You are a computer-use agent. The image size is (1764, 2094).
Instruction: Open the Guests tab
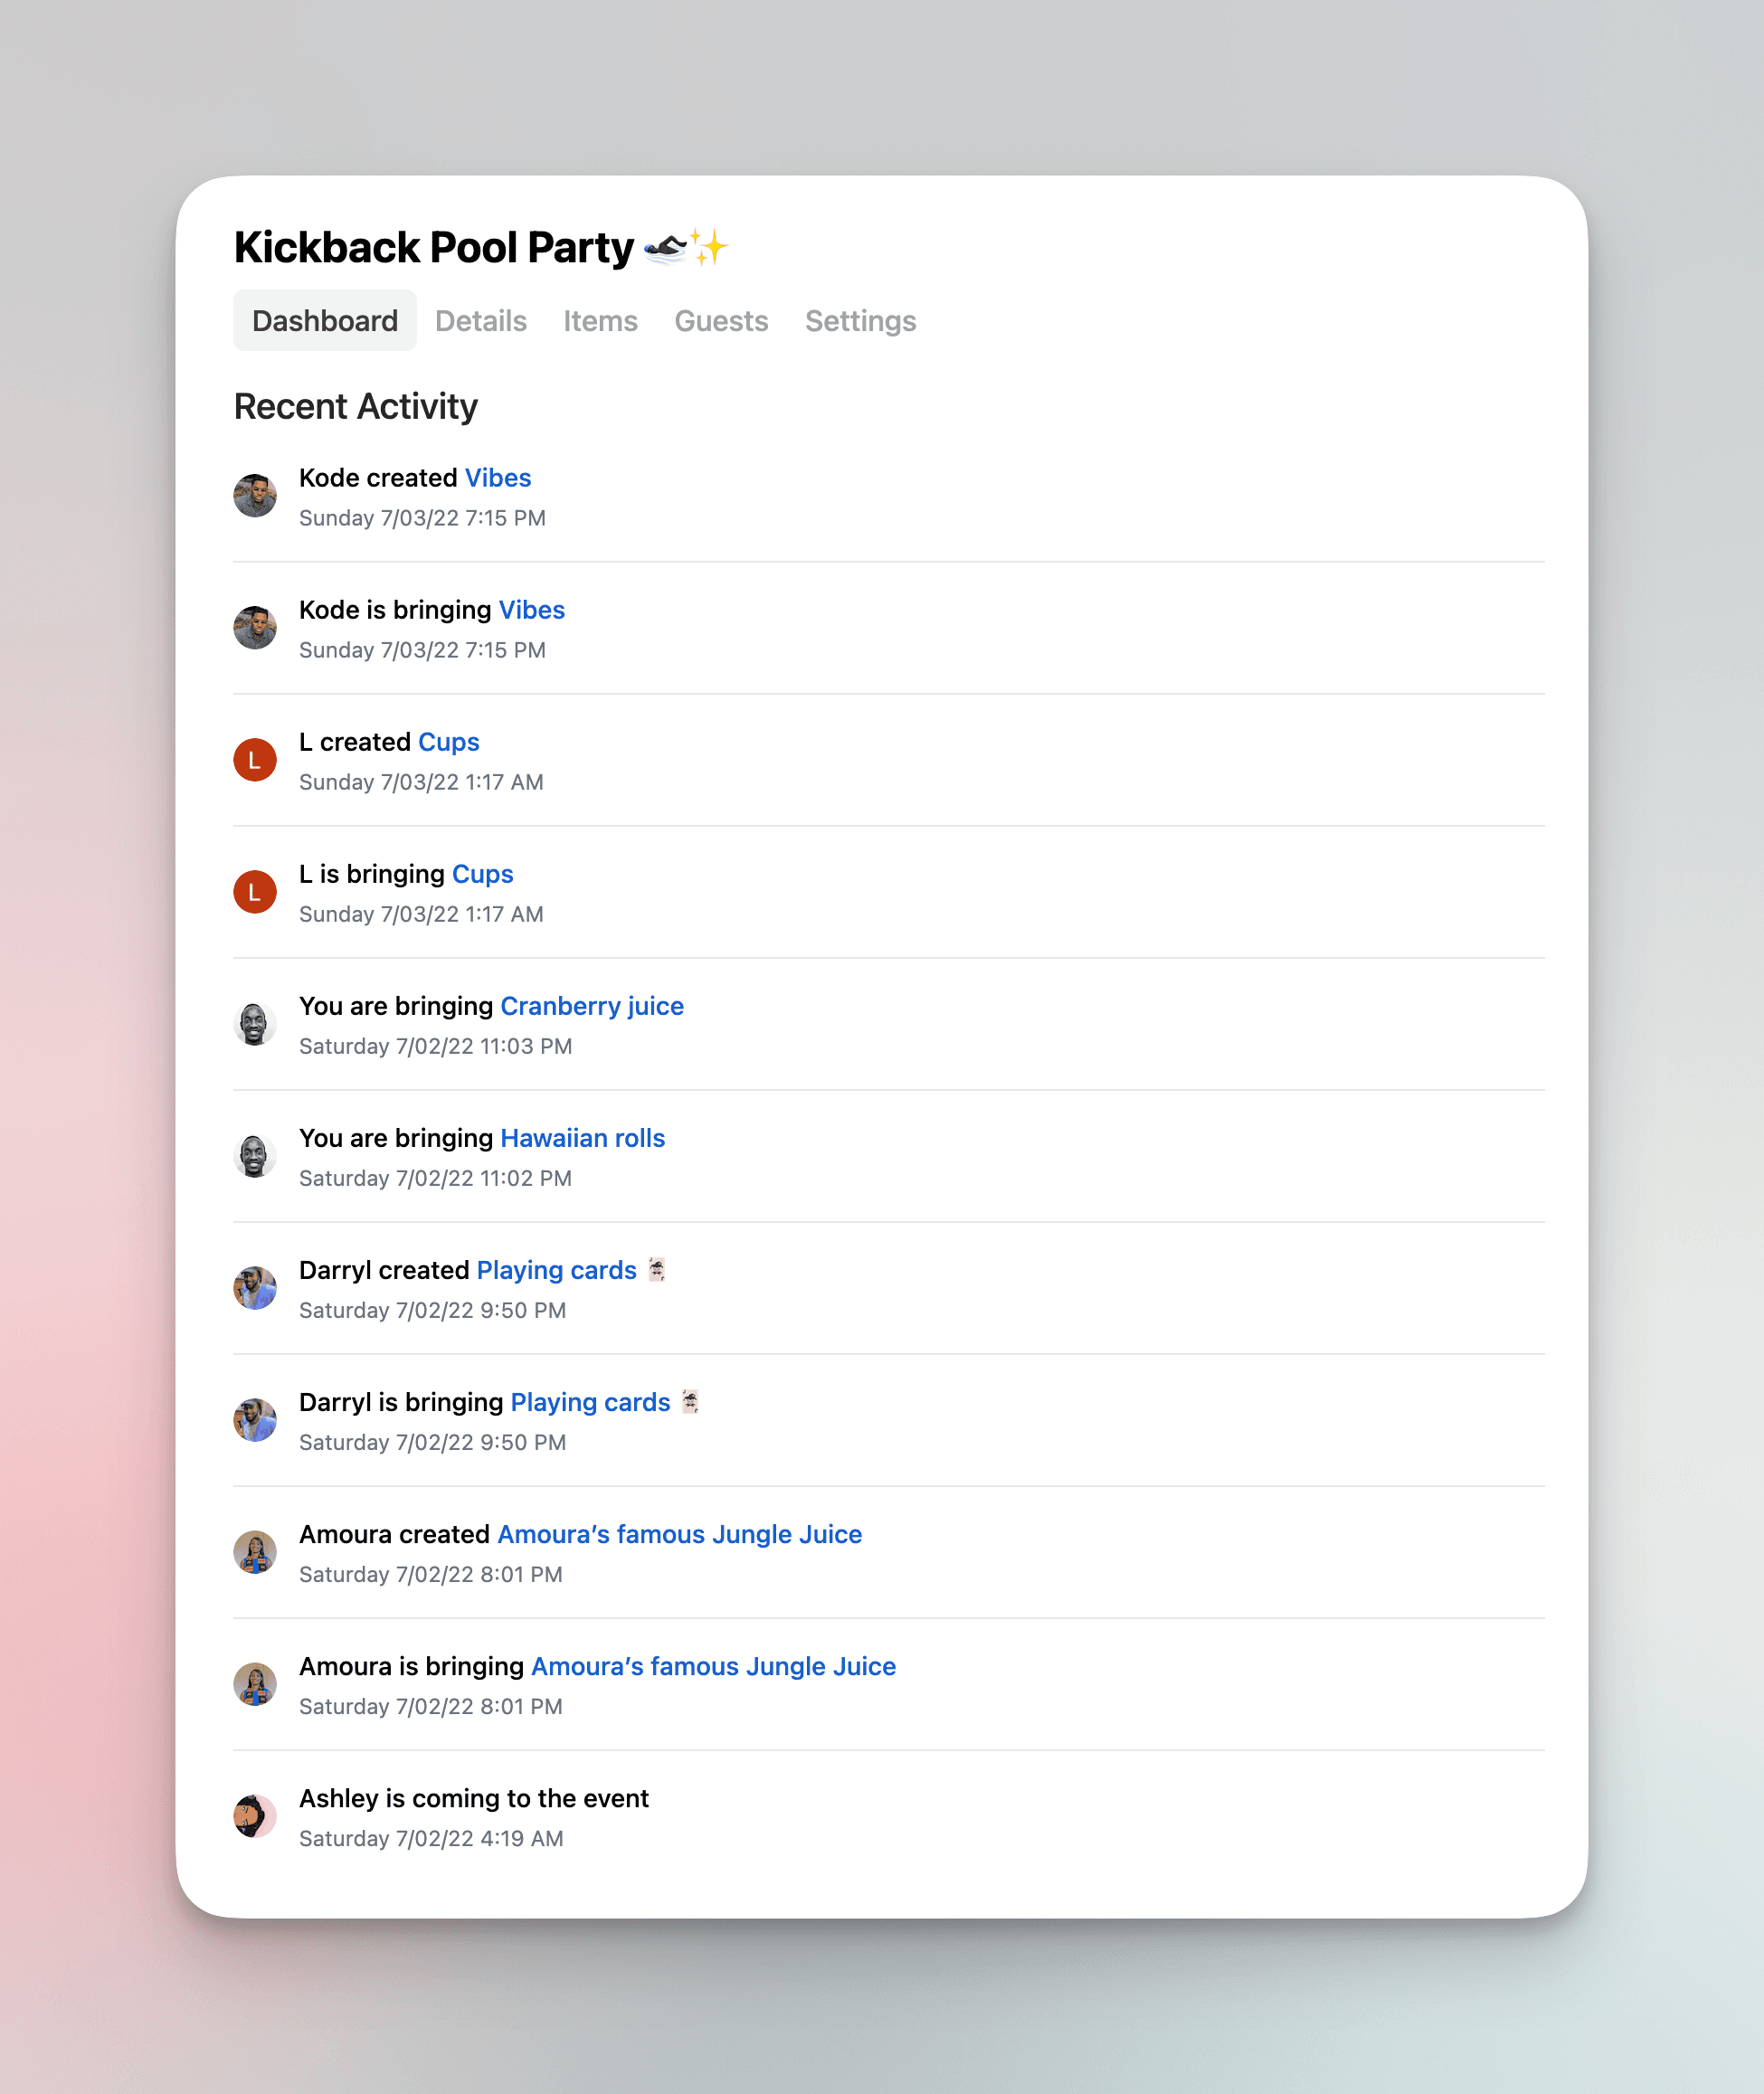pyautogui.click(x=720, y=320)
